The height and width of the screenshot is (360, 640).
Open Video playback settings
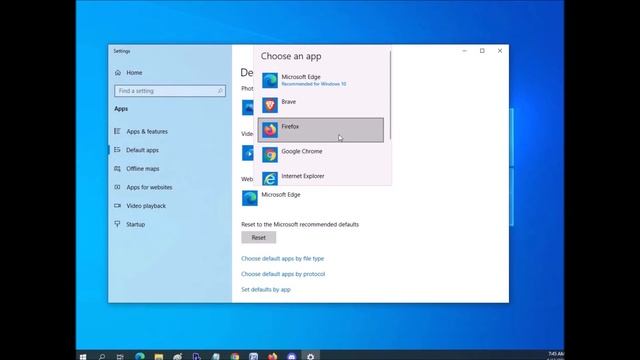[140, 206]
